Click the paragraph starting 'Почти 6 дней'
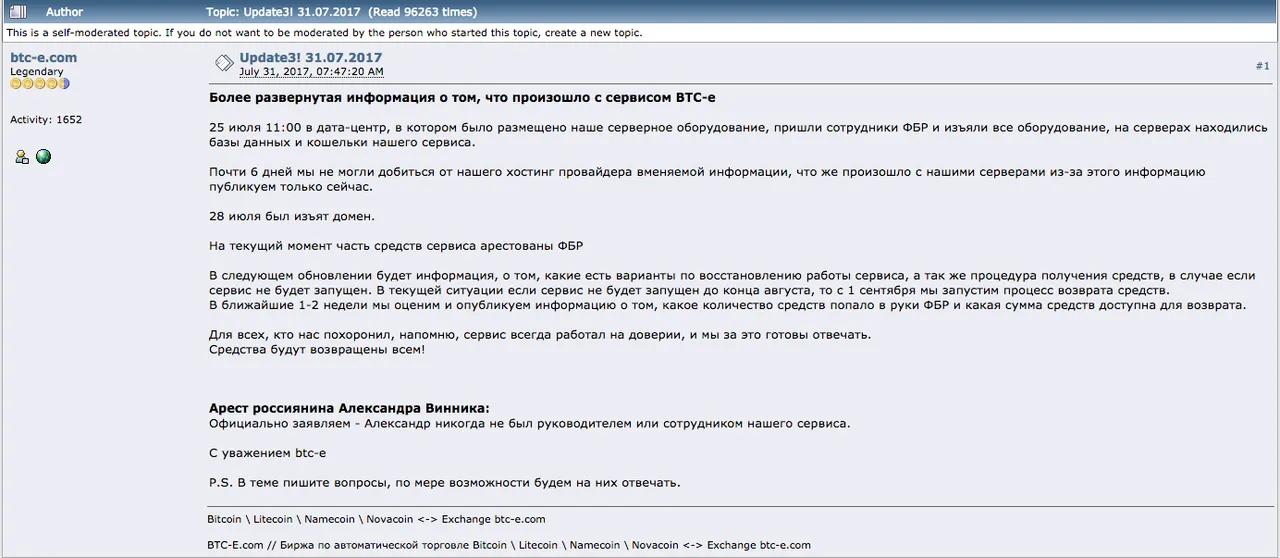The height and width of the screenshot is (558, 1280). [x=707, y=179]
